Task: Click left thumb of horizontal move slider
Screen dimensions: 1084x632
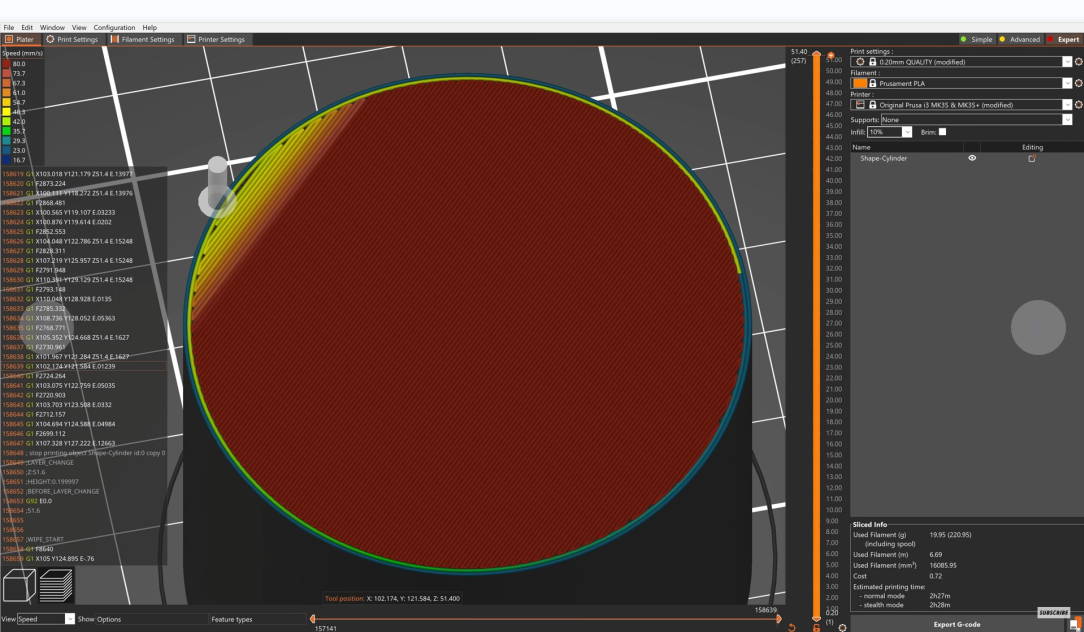Action: pos(312,619)
